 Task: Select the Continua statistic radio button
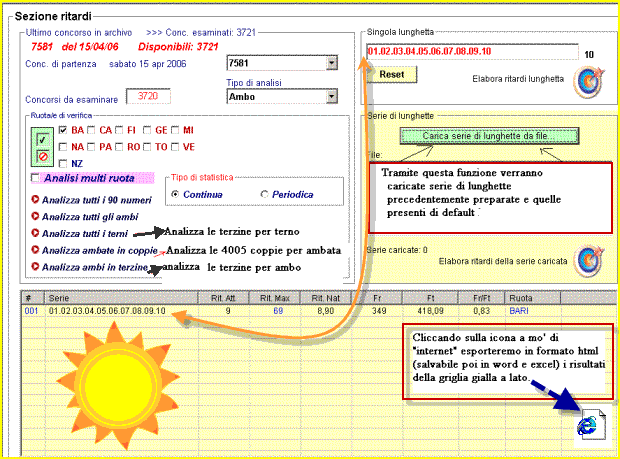click(175, 194)
